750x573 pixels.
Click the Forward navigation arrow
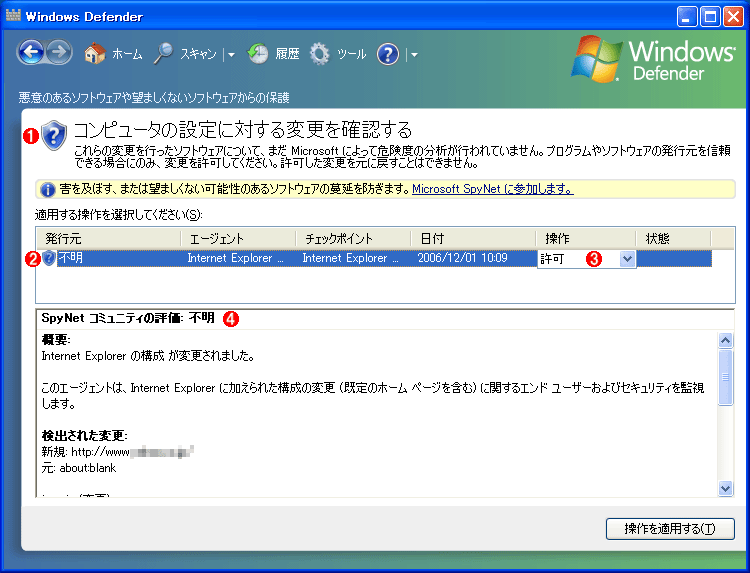[59, 52]
